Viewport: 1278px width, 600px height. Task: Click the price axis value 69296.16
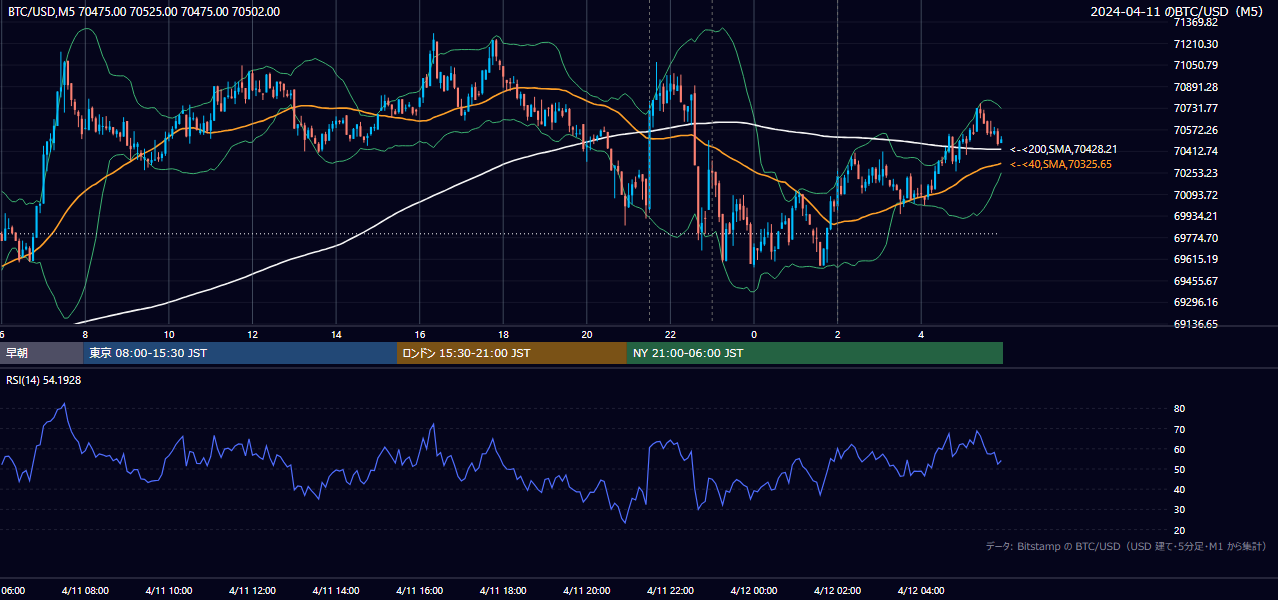1195,302
